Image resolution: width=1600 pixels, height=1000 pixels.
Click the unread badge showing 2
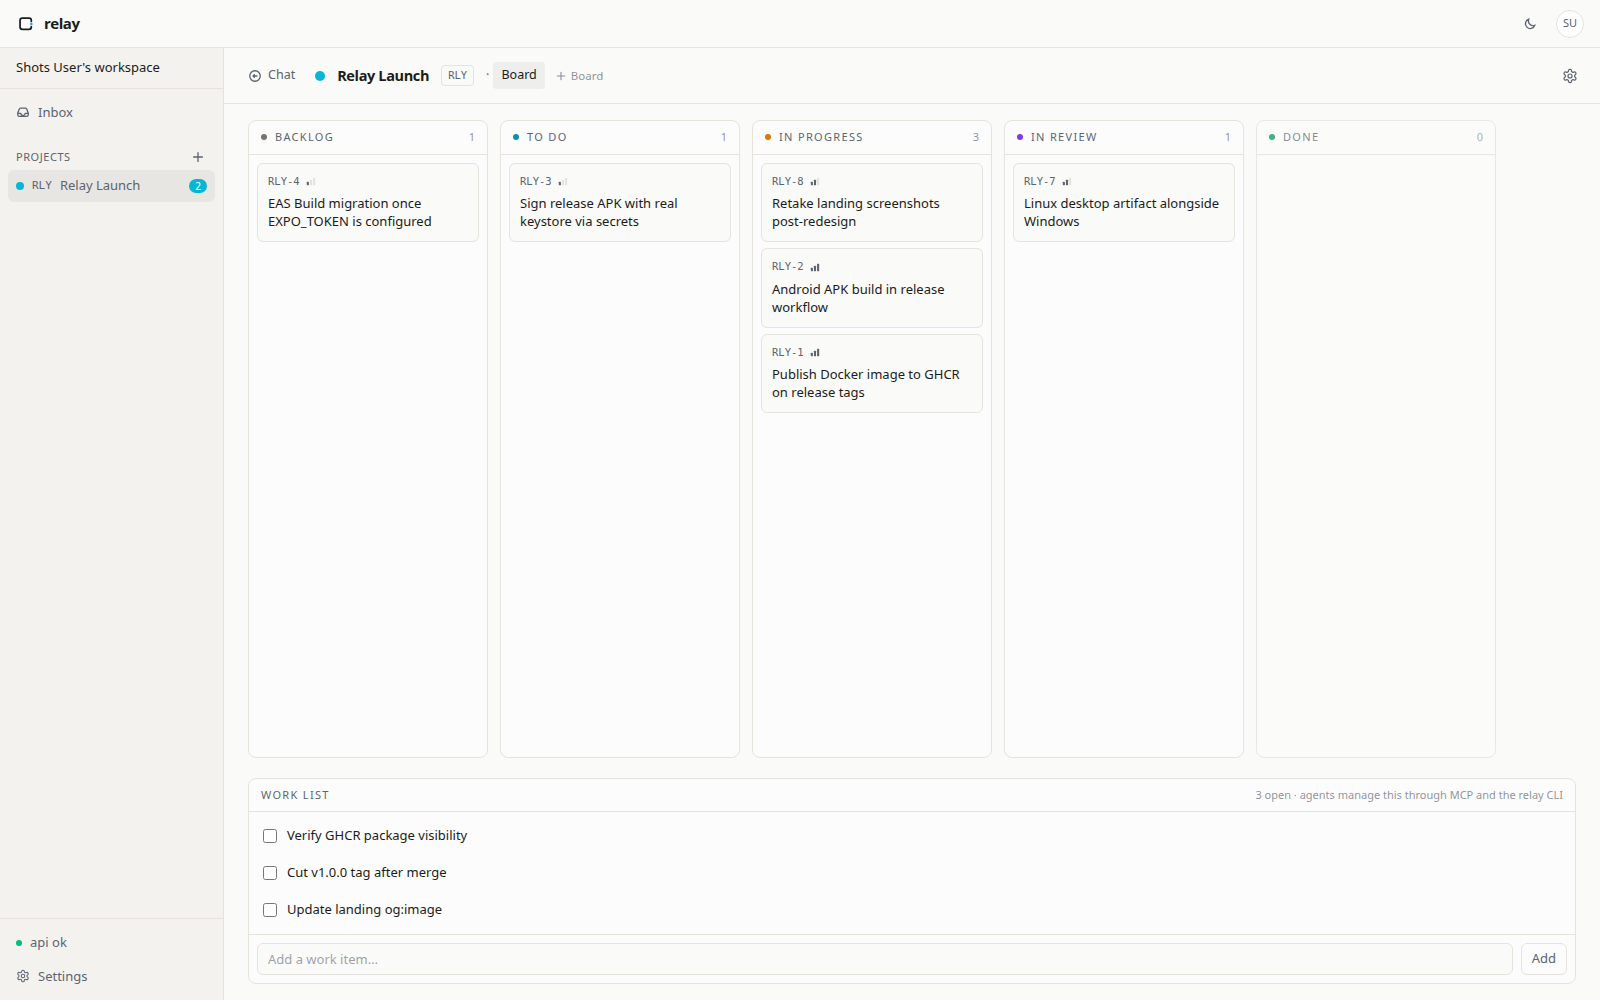pos(198,186)
